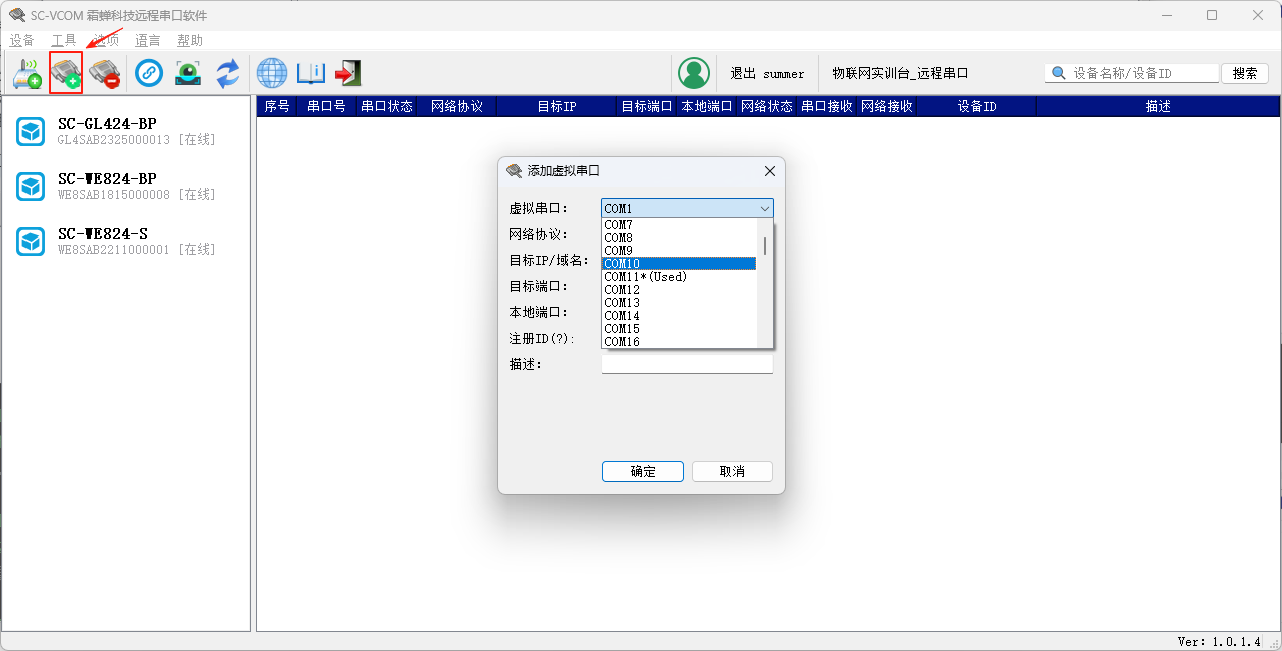This screenshot has width=1282, height=651.
Task: Click the 描述 input field
Action: [x=687, y=365]
